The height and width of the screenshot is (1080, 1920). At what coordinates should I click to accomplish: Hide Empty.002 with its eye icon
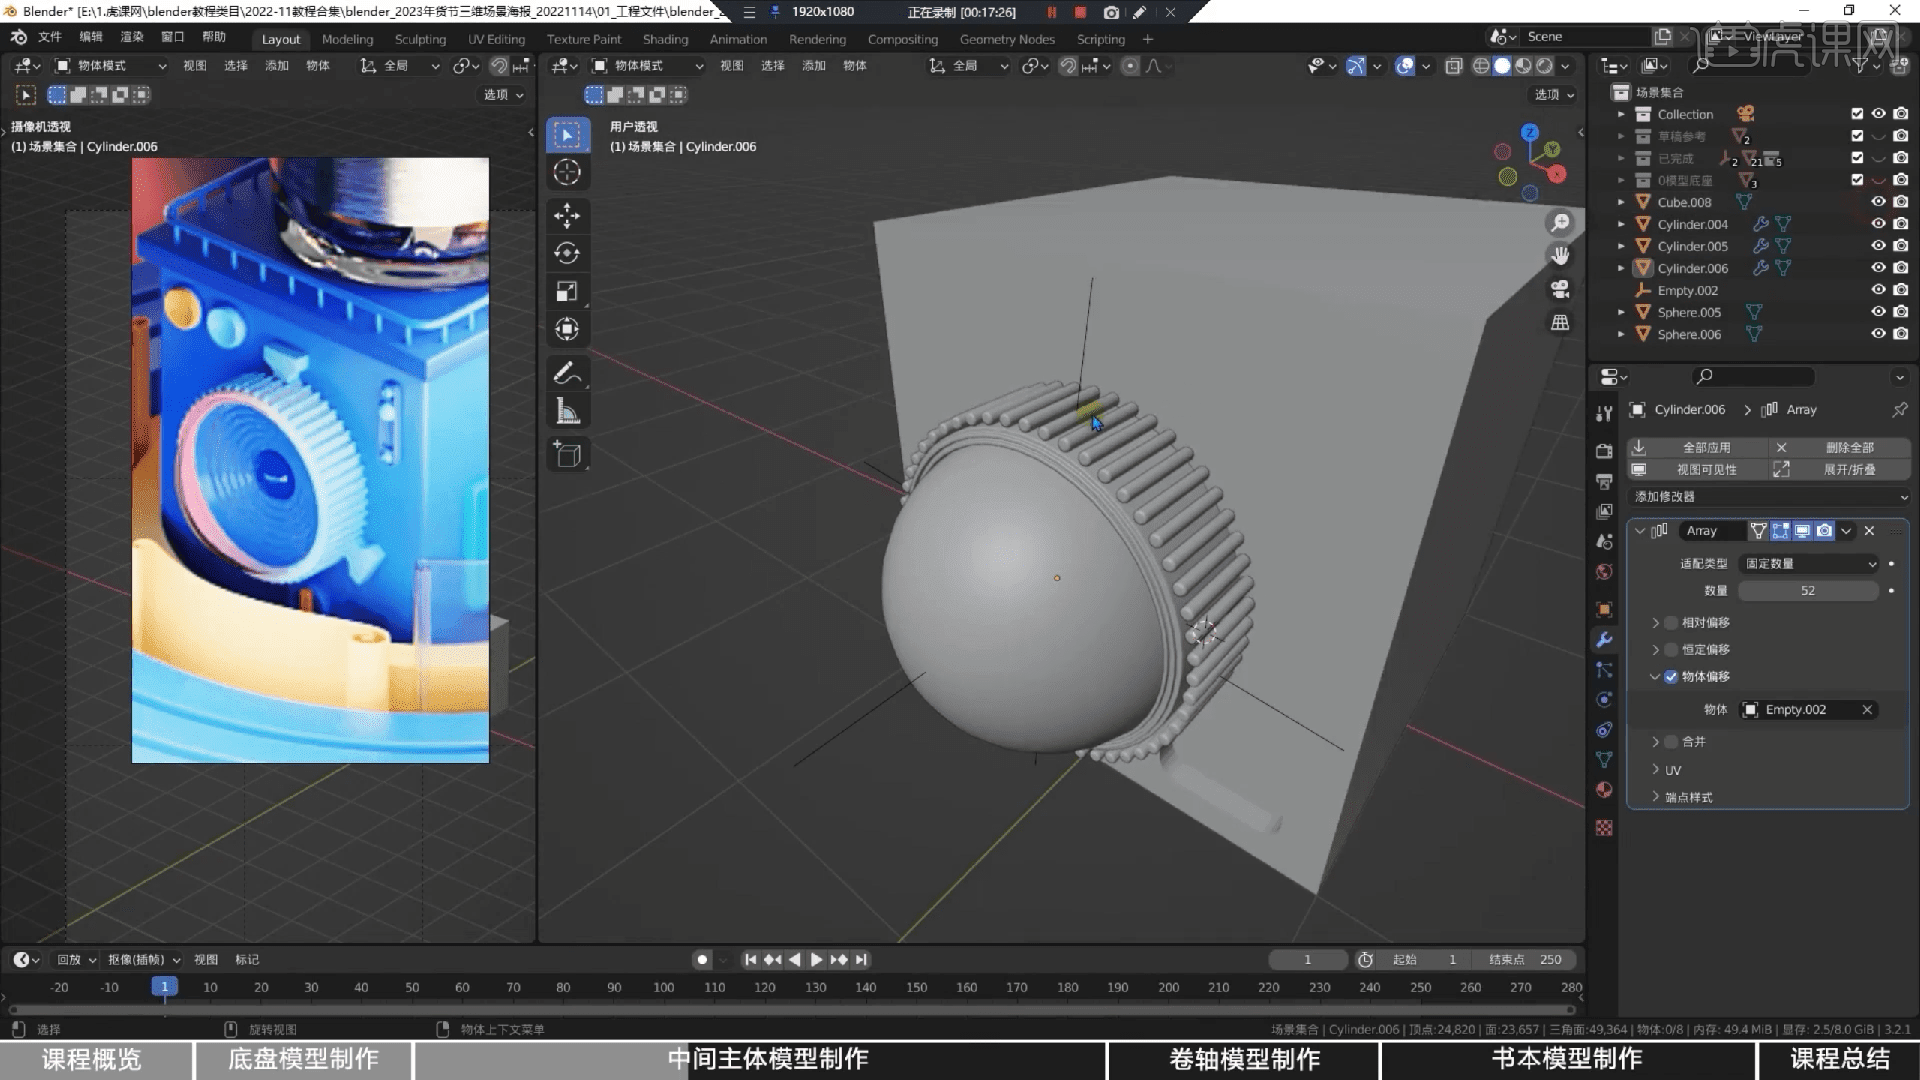click(1878, 290)
